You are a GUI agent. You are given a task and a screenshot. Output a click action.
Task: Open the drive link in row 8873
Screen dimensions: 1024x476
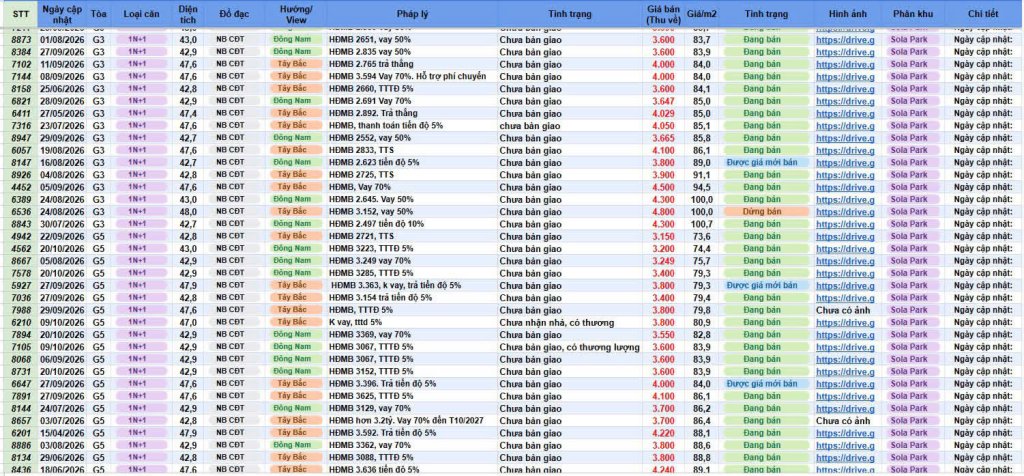(845, 40)
